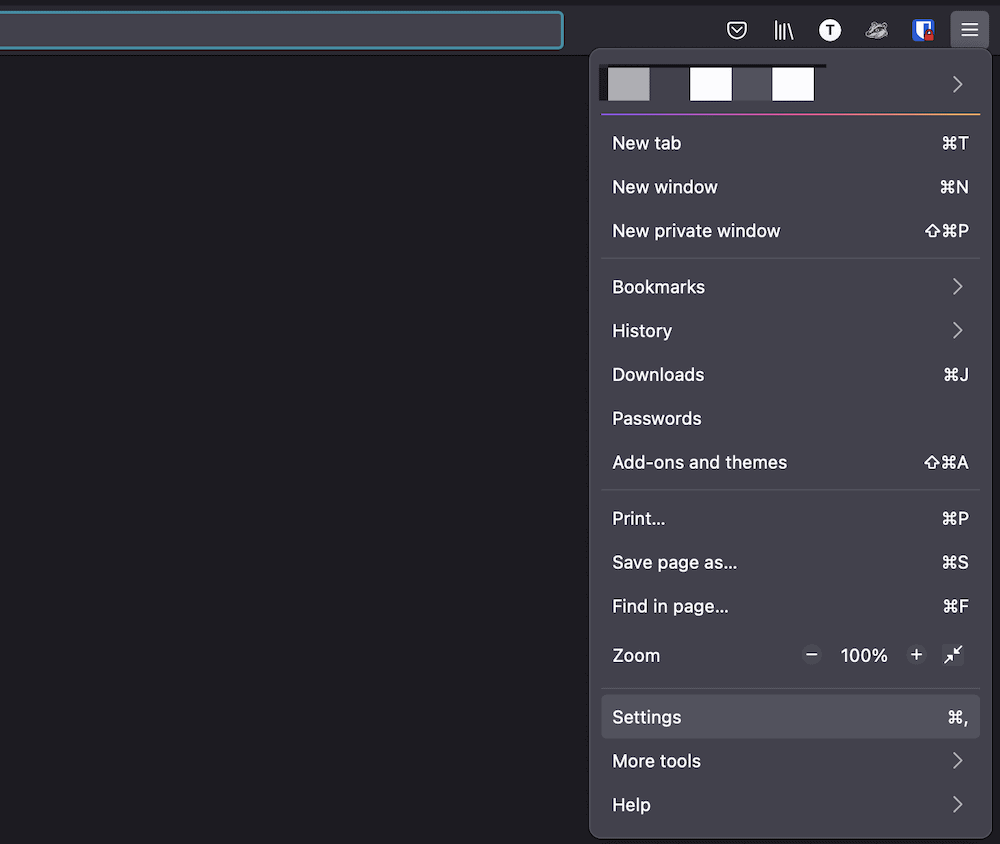The height and width of the screenshot is (844, 1000).
Task: Click the 100% zoom level indicator
Action: coord(864,655)
